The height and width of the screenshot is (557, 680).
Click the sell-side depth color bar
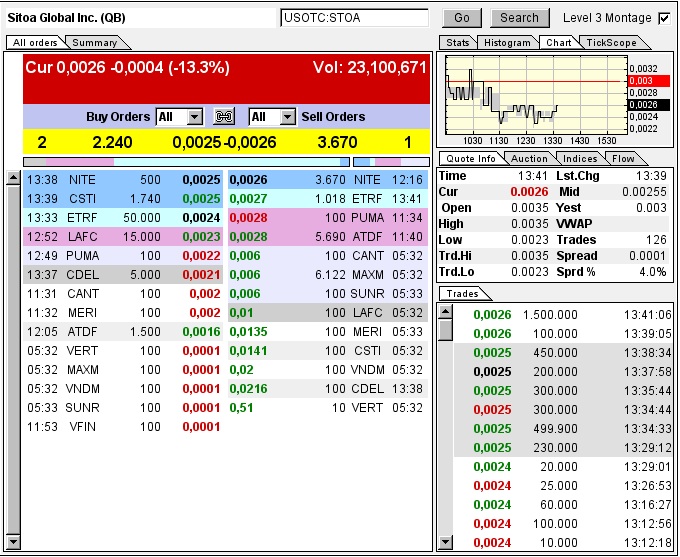(x=391, y=162)
